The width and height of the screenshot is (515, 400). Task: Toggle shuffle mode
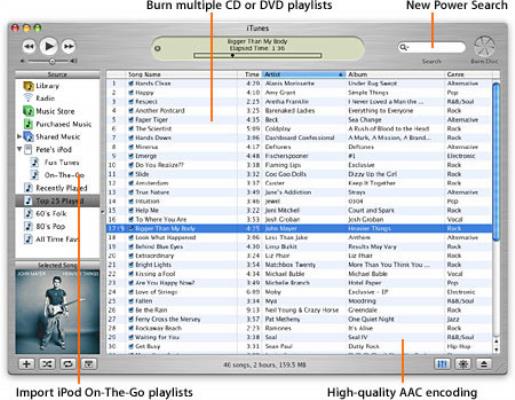click(x=47, y=364)
